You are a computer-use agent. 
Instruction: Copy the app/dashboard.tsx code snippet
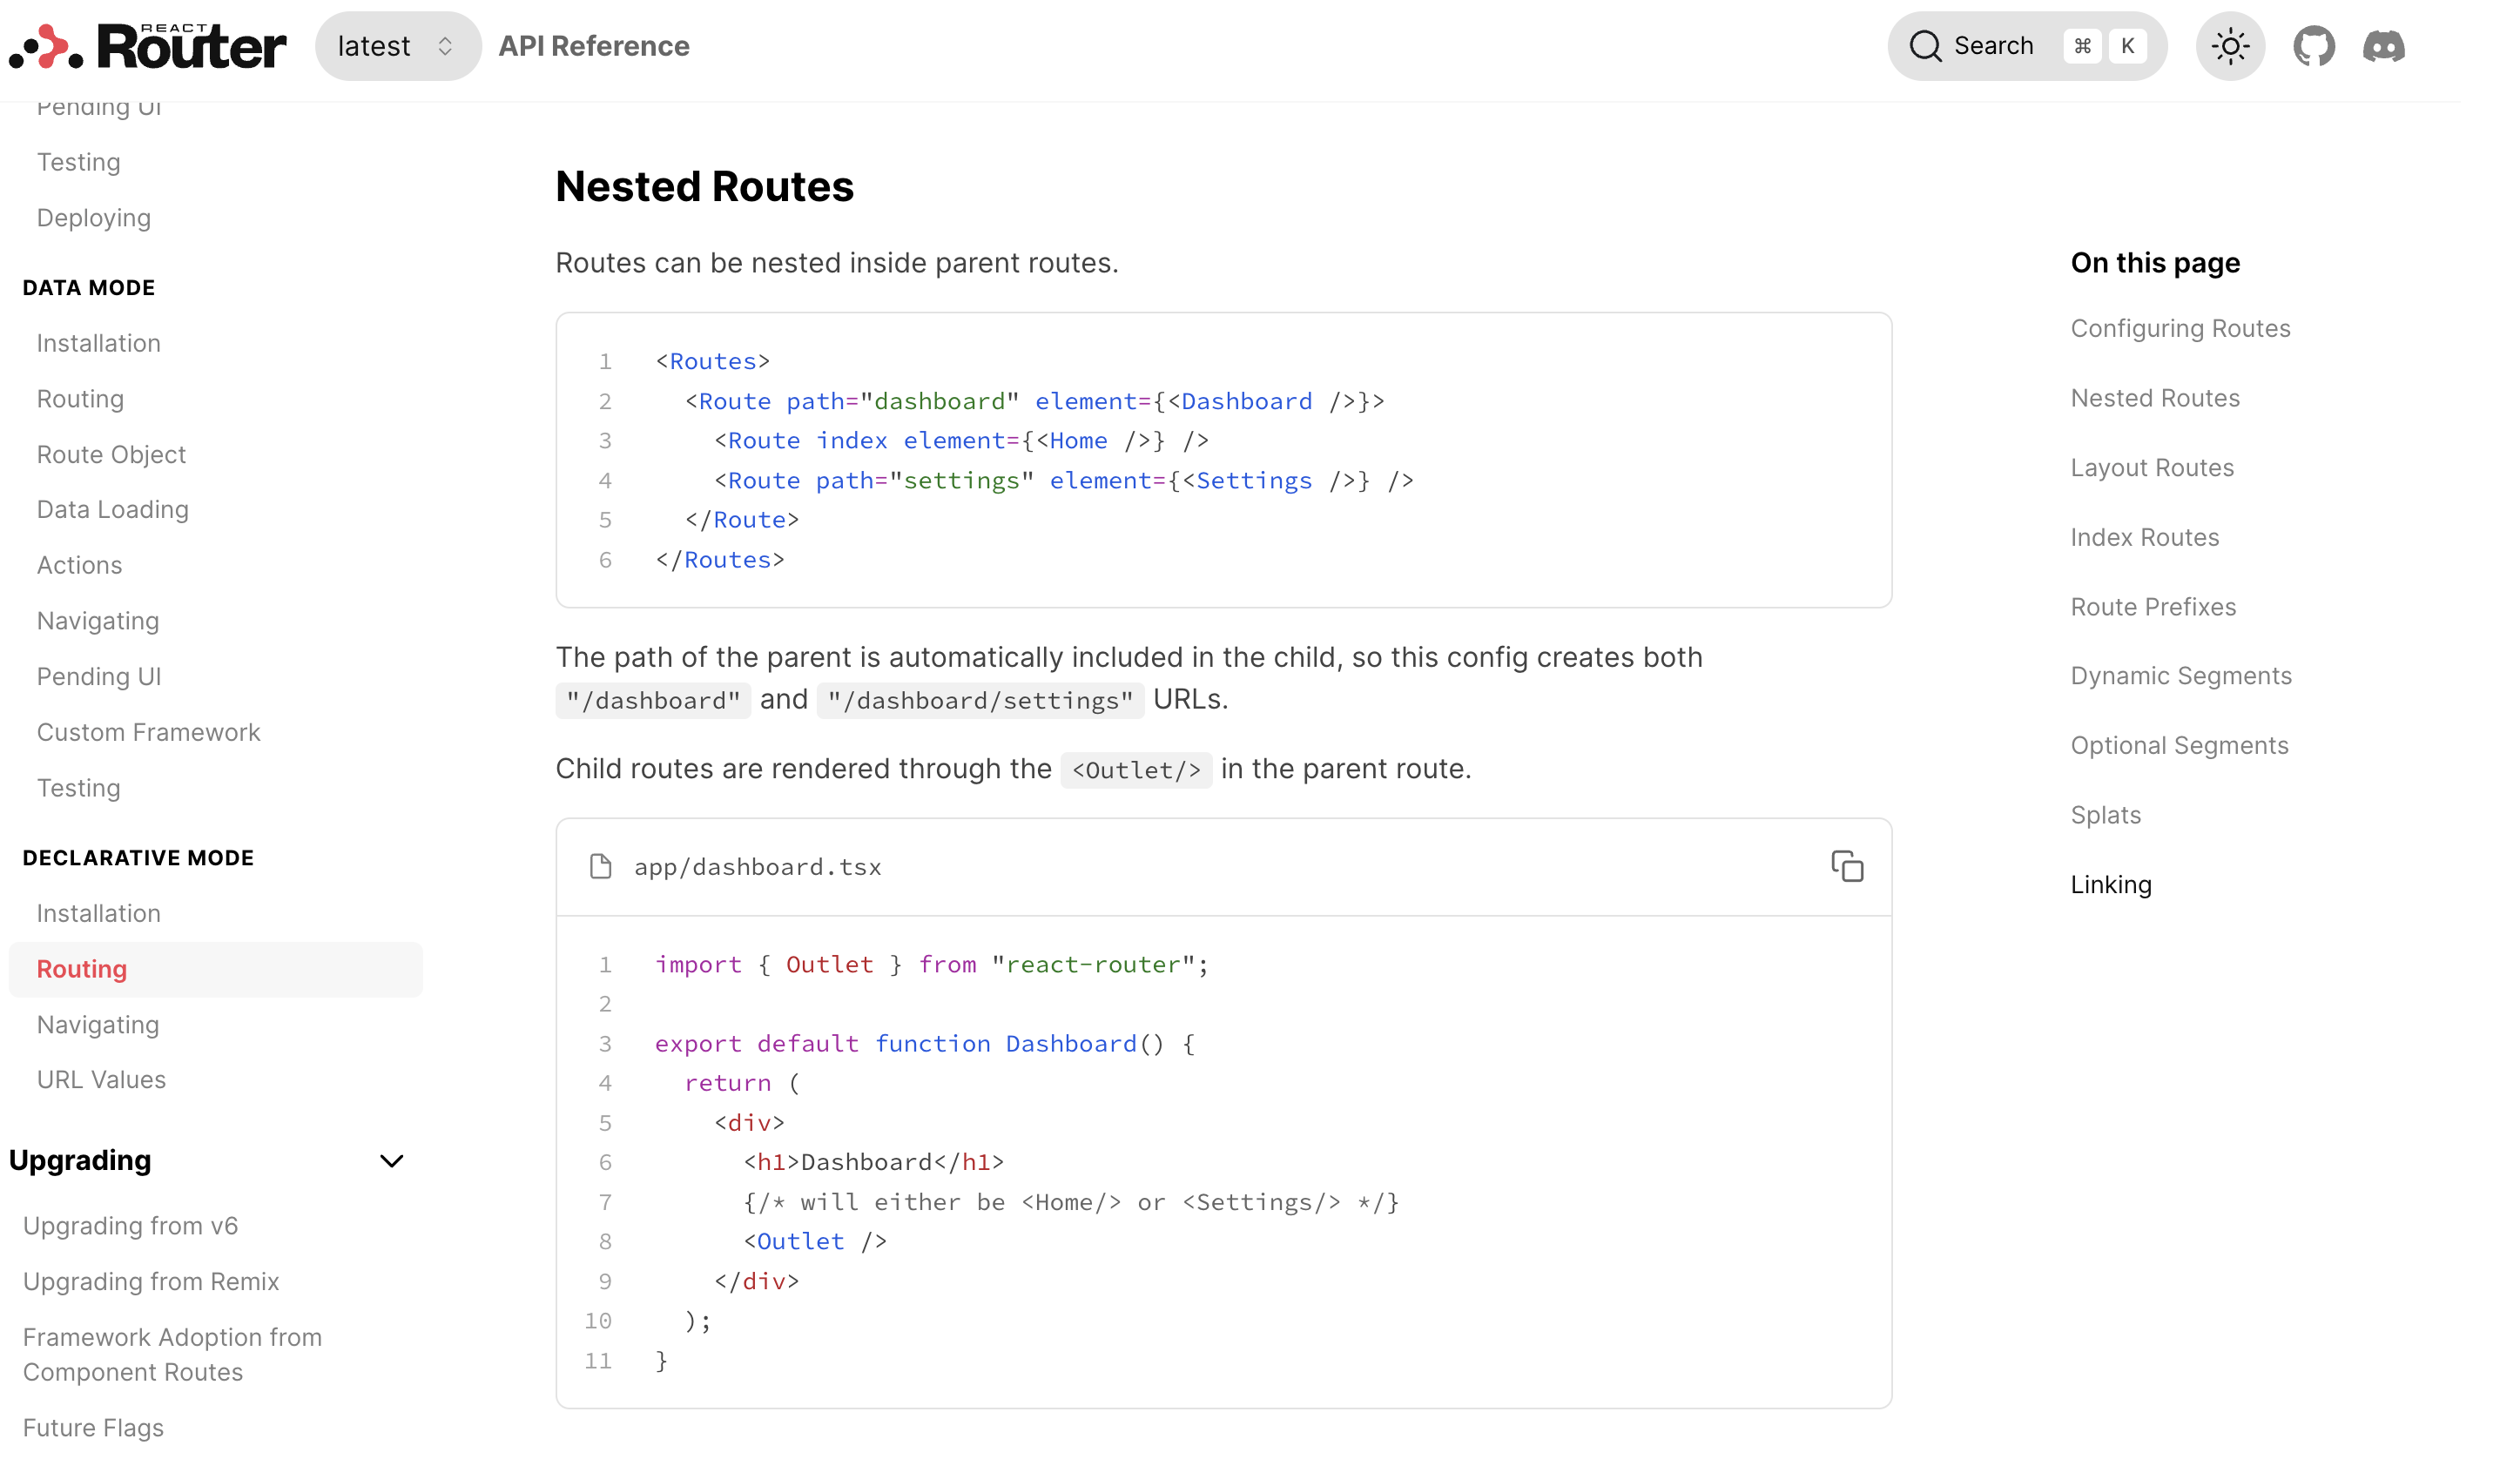(x=1846, y=866)
